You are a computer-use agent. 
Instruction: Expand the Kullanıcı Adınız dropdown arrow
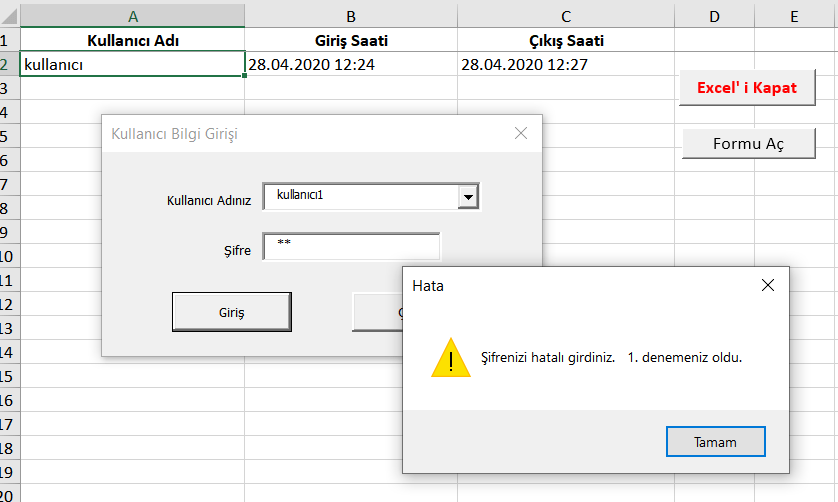pyautogui.click(x=467, y=198)
